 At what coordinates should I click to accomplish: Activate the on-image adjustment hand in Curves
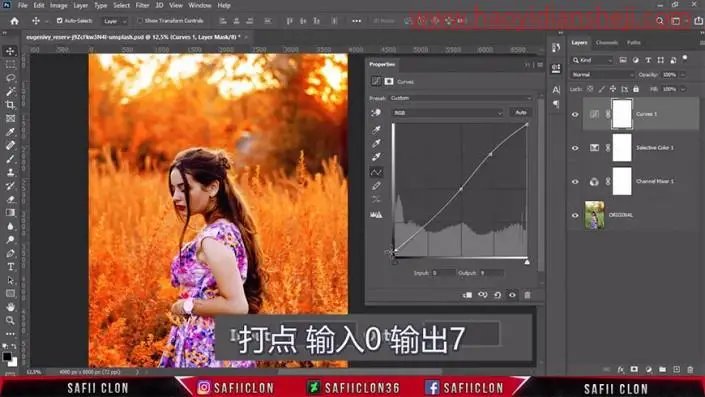coord(376,112)
